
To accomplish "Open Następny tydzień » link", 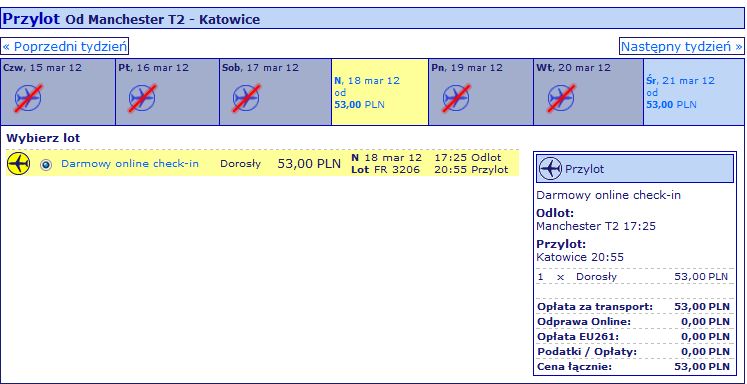I will tap(681, 46).
